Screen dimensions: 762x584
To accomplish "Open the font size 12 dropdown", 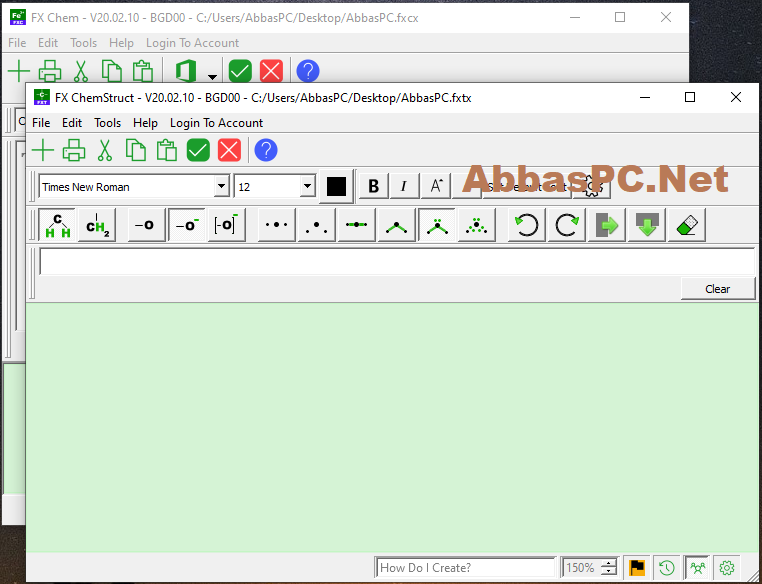I will pos(307,186).
